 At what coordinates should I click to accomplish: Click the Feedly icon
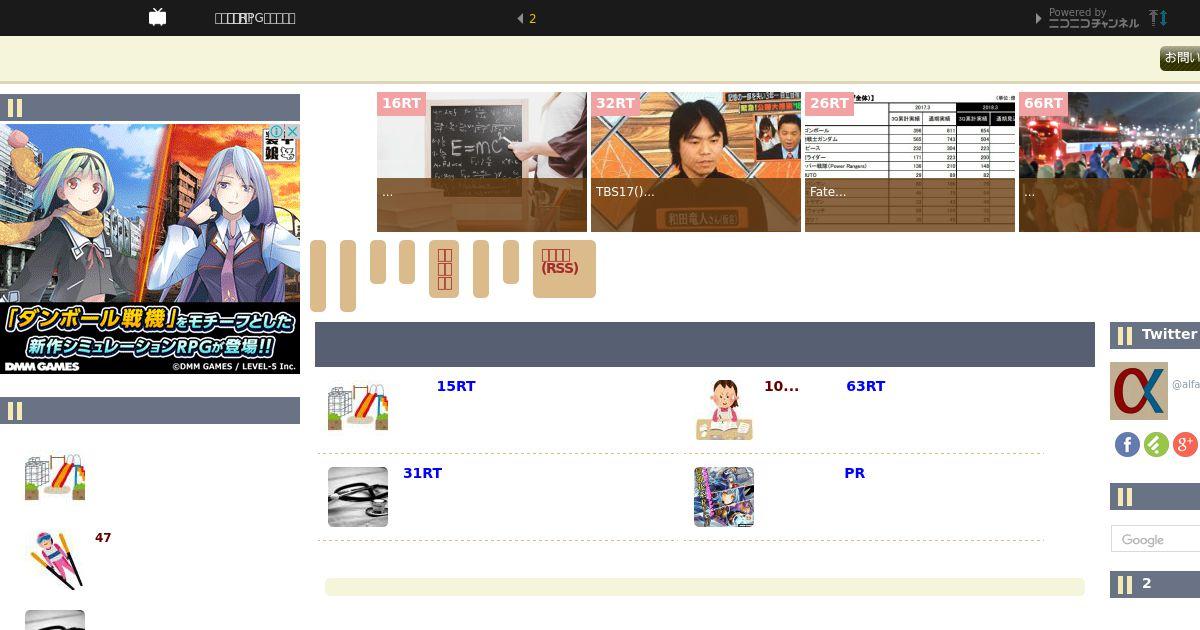point(1156,445)
